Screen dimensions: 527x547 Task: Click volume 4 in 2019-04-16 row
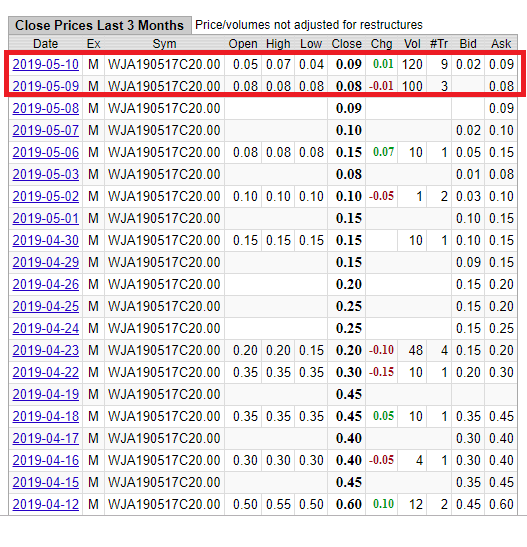[419, 460]
